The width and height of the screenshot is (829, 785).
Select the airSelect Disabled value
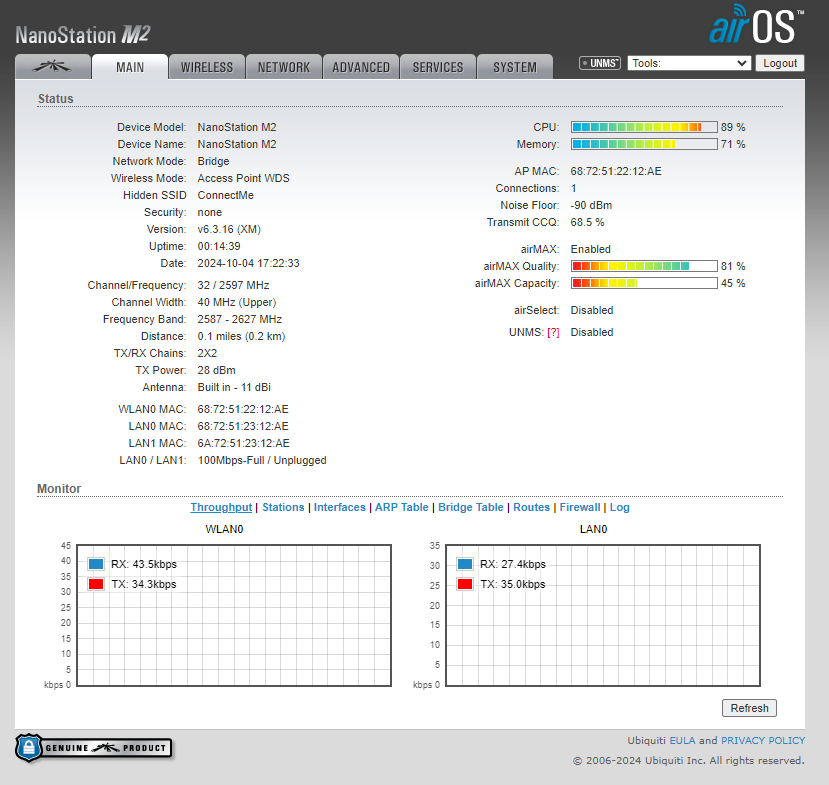592,310
